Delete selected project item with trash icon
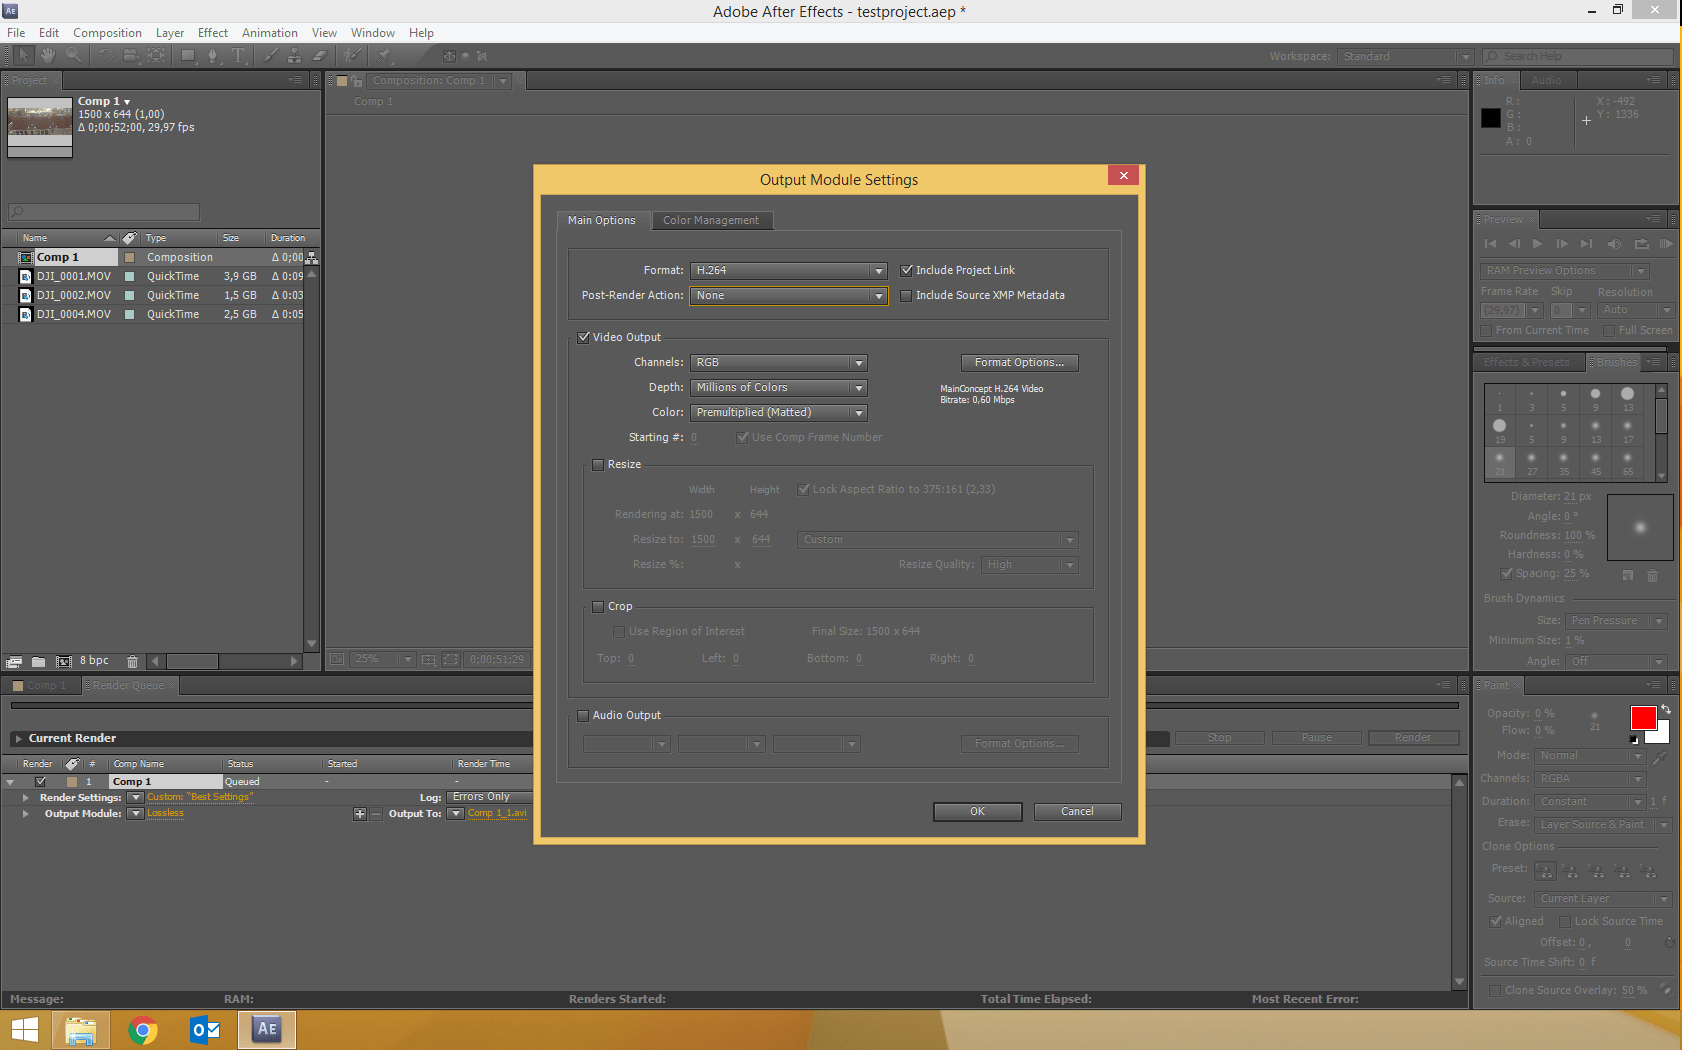Viewport: 1682px width, 1050px height. click(132, 661)
